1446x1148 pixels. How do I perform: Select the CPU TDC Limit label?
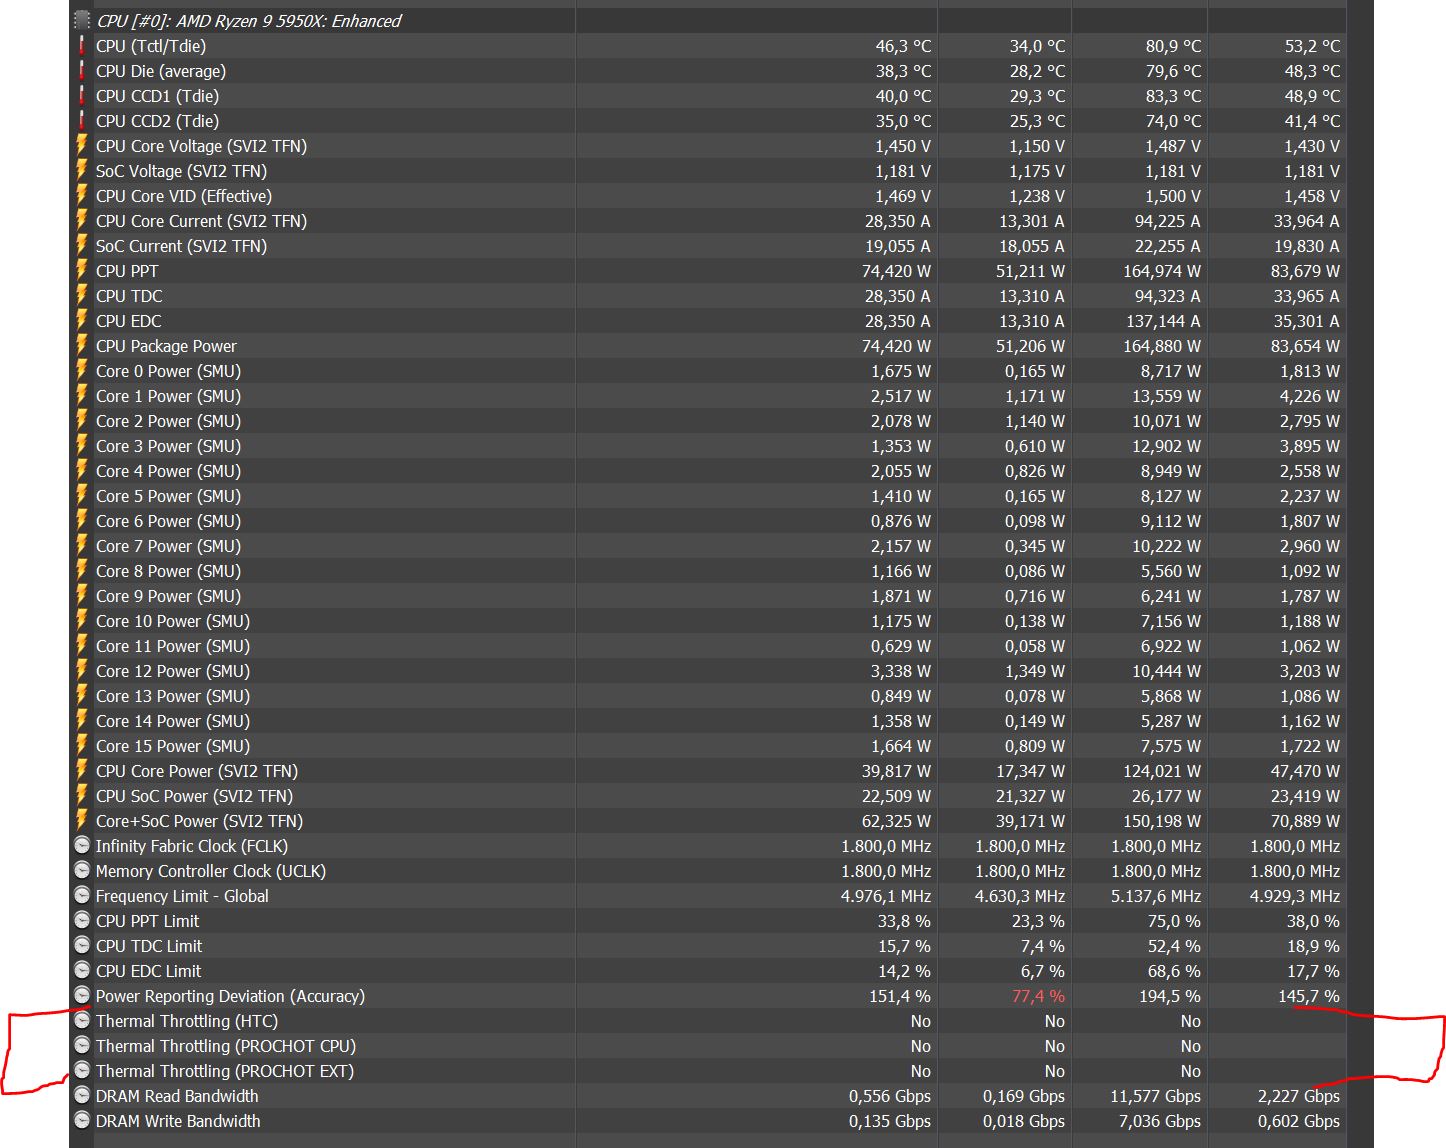pyautogui.click(x=149, y=946)
